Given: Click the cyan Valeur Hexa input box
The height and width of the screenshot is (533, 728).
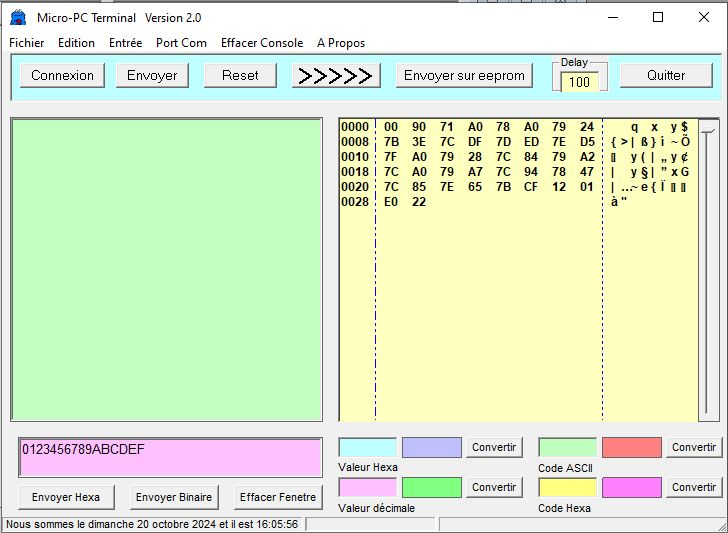Looking at the screenshot, I should 367,448.
